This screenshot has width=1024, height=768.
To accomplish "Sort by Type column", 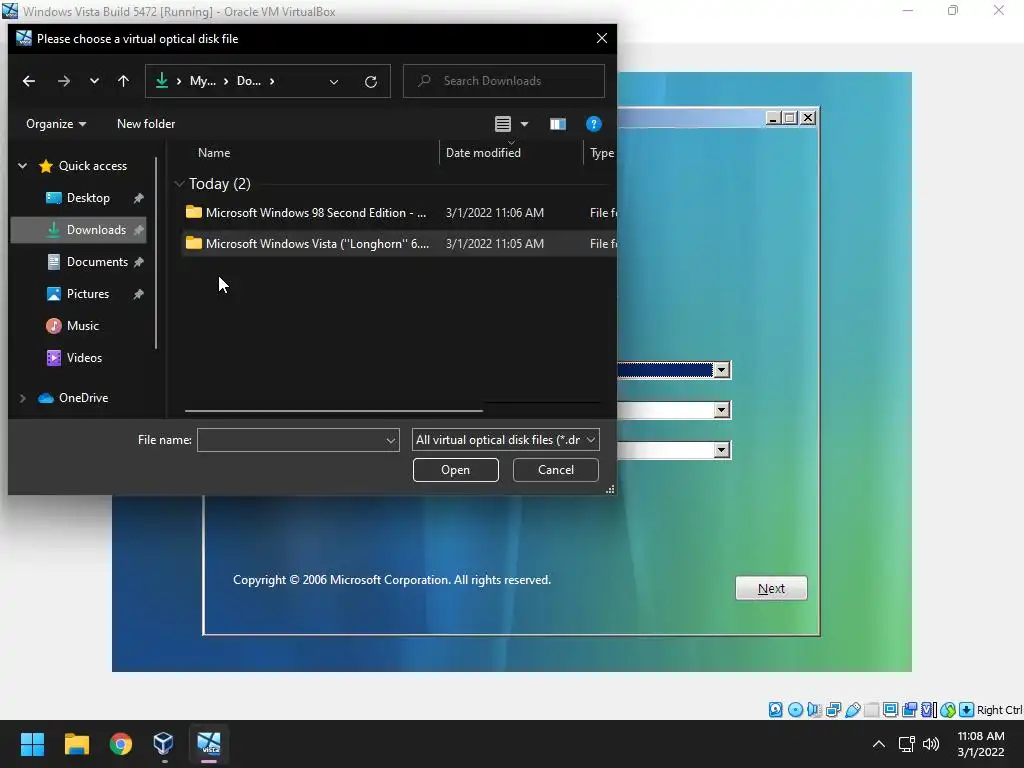I will click(601, 153).
